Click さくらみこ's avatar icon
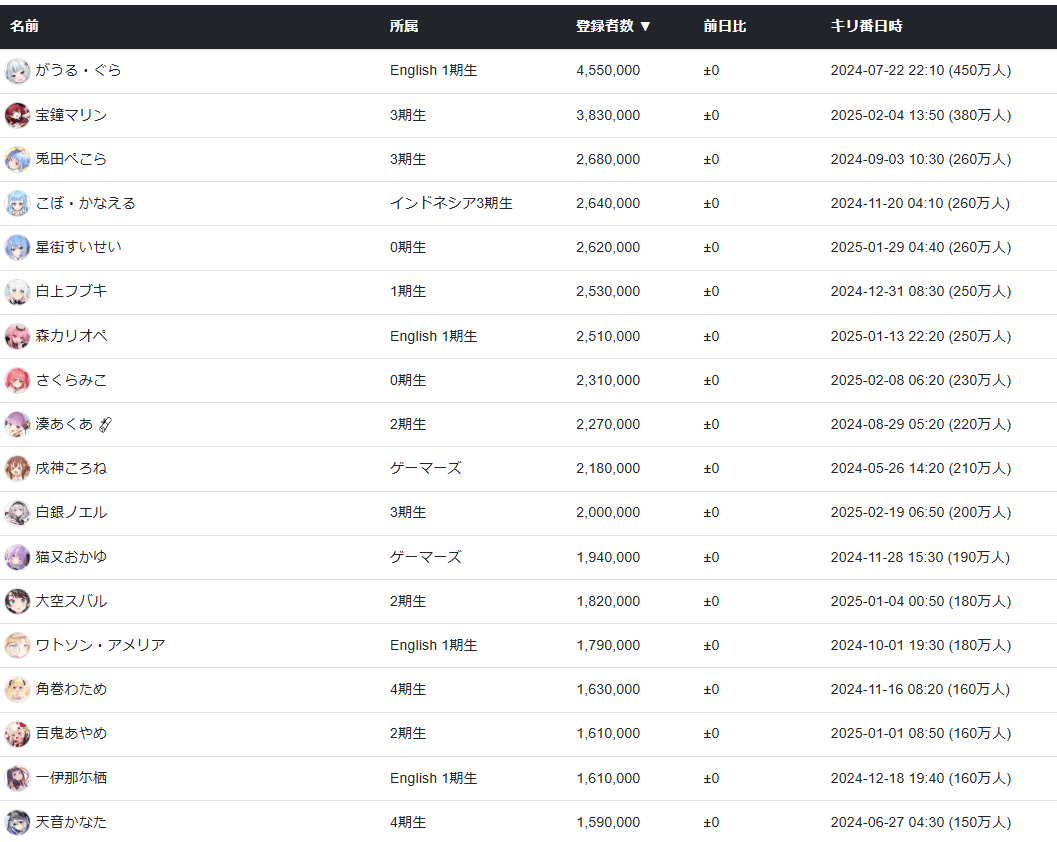1057x842 pixels. [17, 380]
